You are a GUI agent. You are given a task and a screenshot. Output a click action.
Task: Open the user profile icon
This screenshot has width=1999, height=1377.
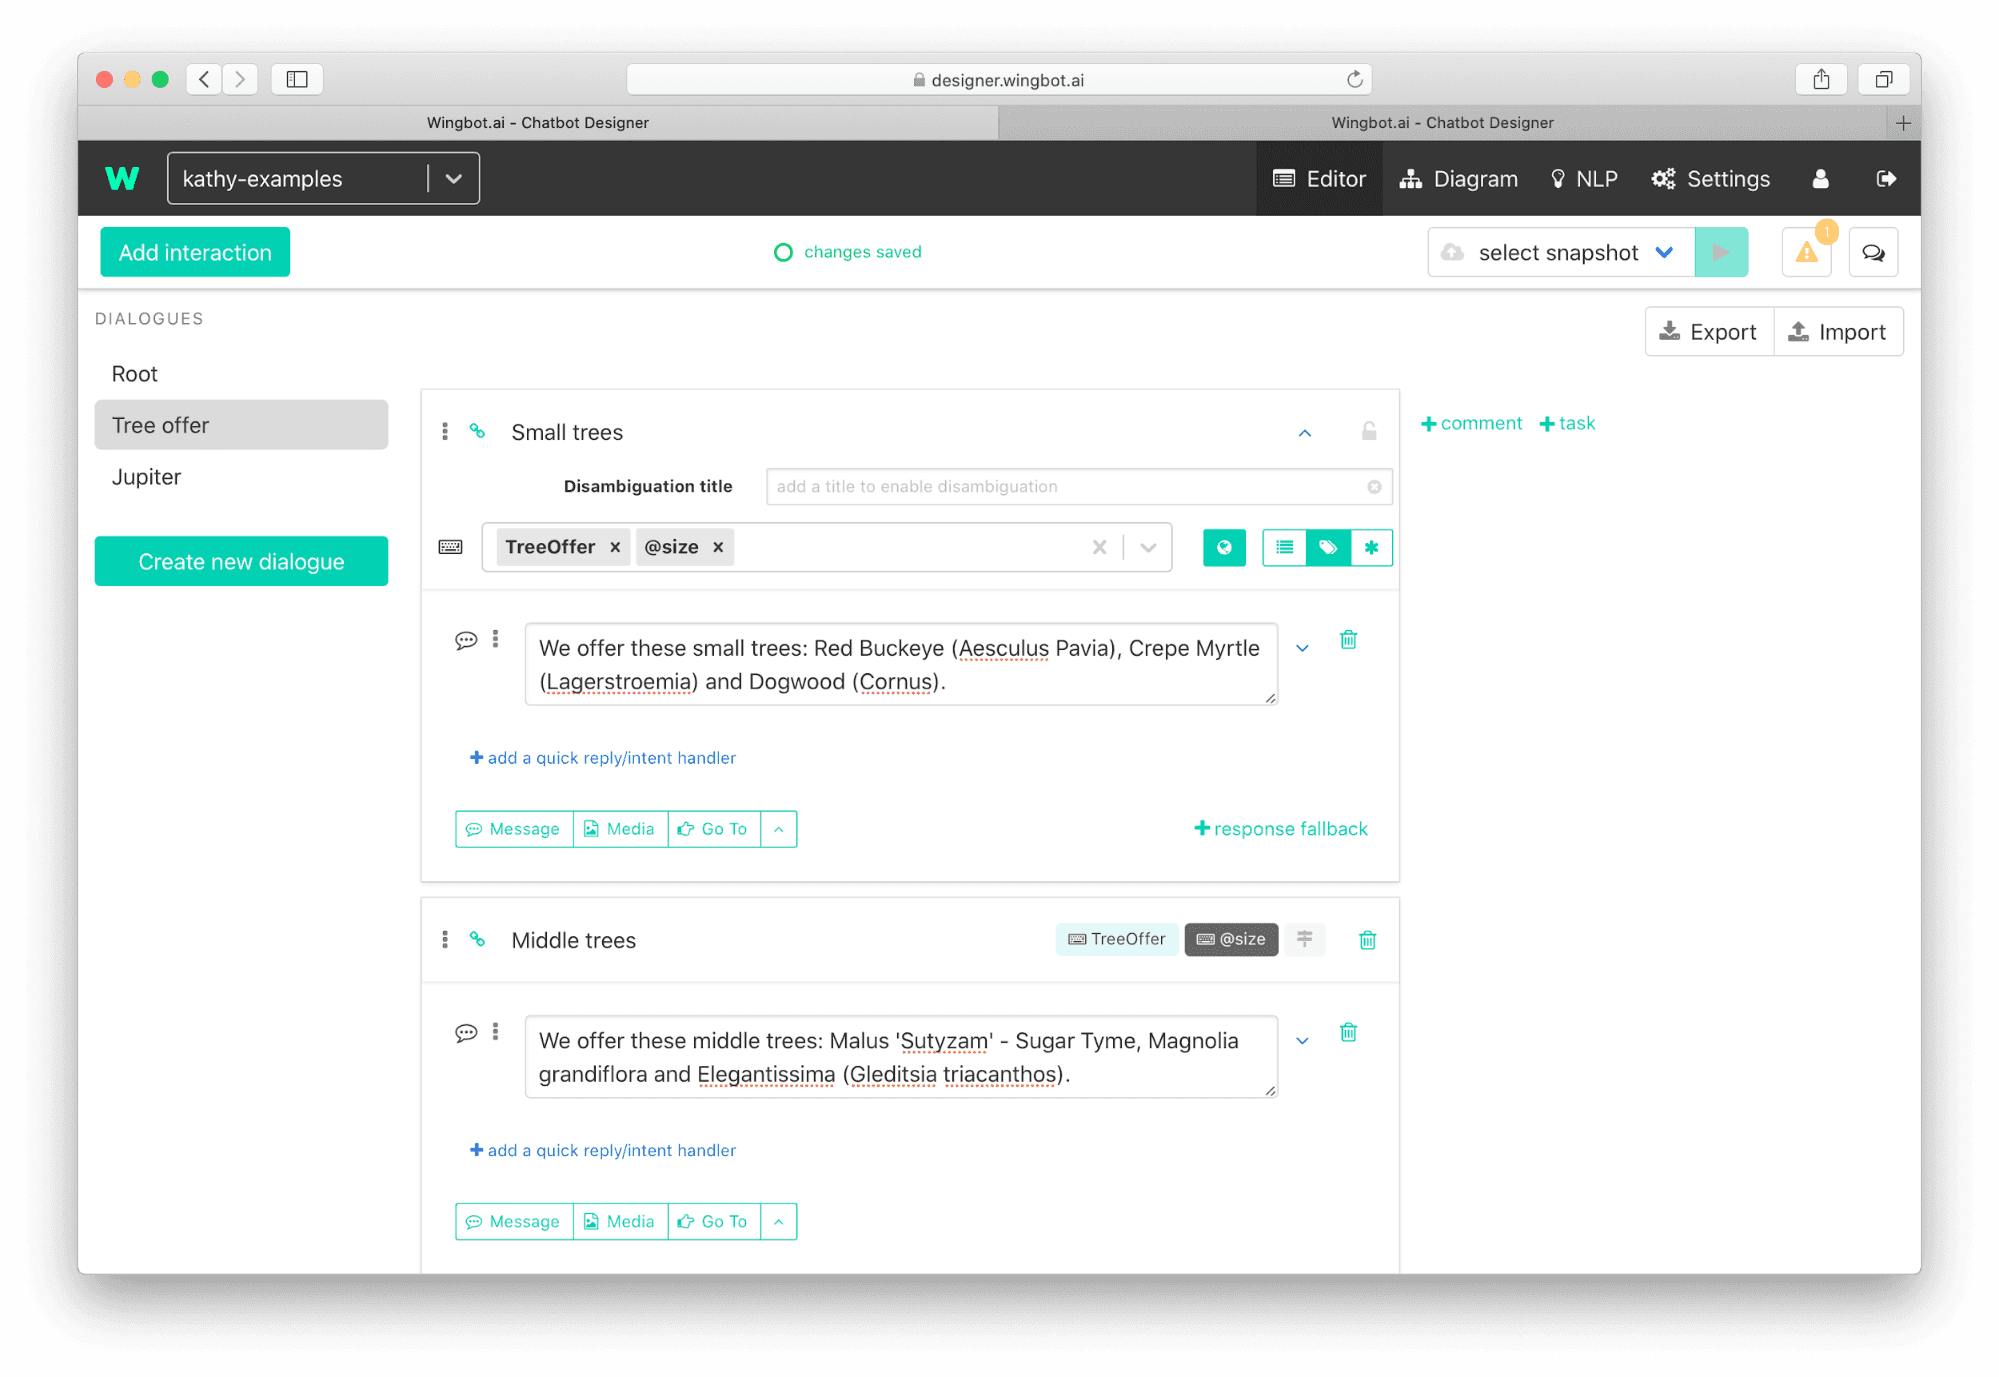pyautogui.click(x=1820, y=179)
